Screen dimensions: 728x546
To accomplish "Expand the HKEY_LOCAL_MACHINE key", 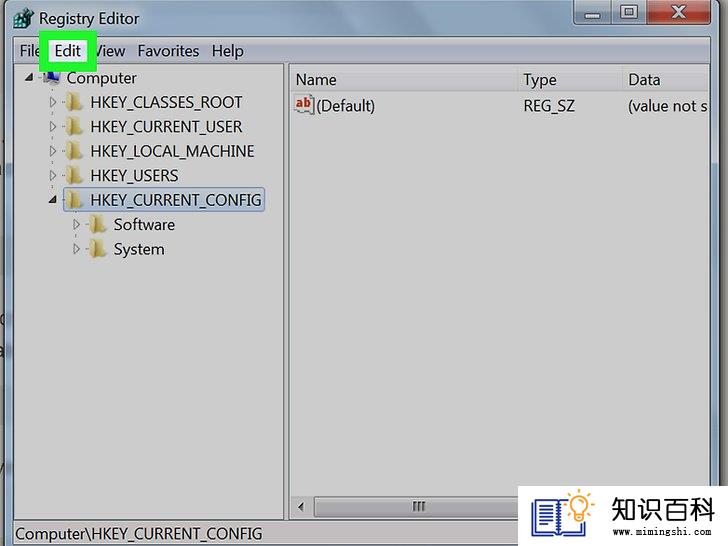I will pyautogui.click(x=52, y=151).
